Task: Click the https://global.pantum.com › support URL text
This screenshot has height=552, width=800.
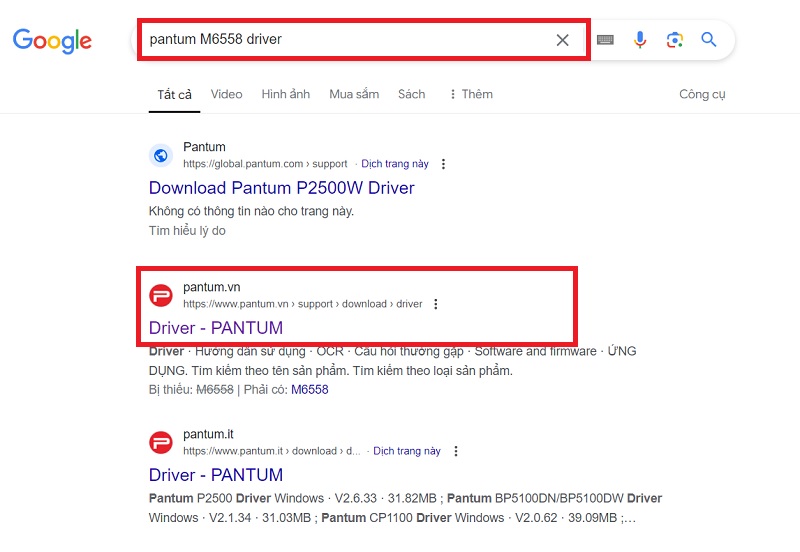Action: point(265,164)
